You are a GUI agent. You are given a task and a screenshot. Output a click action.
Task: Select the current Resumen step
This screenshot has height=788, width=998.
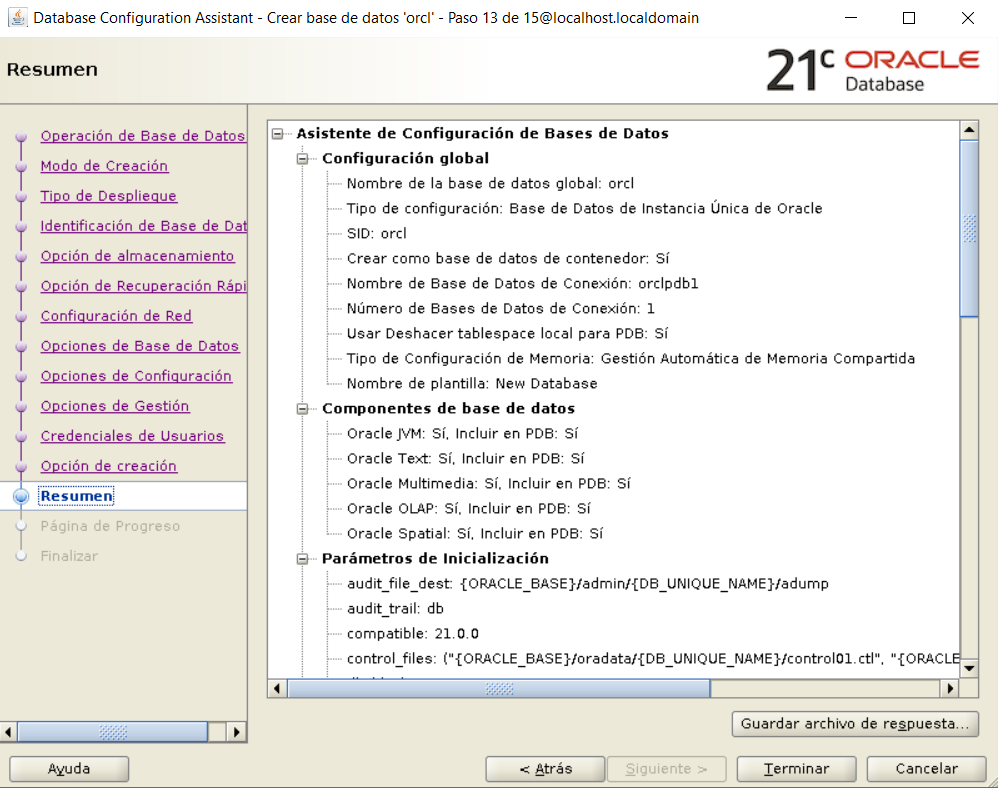tap(76, 496)
